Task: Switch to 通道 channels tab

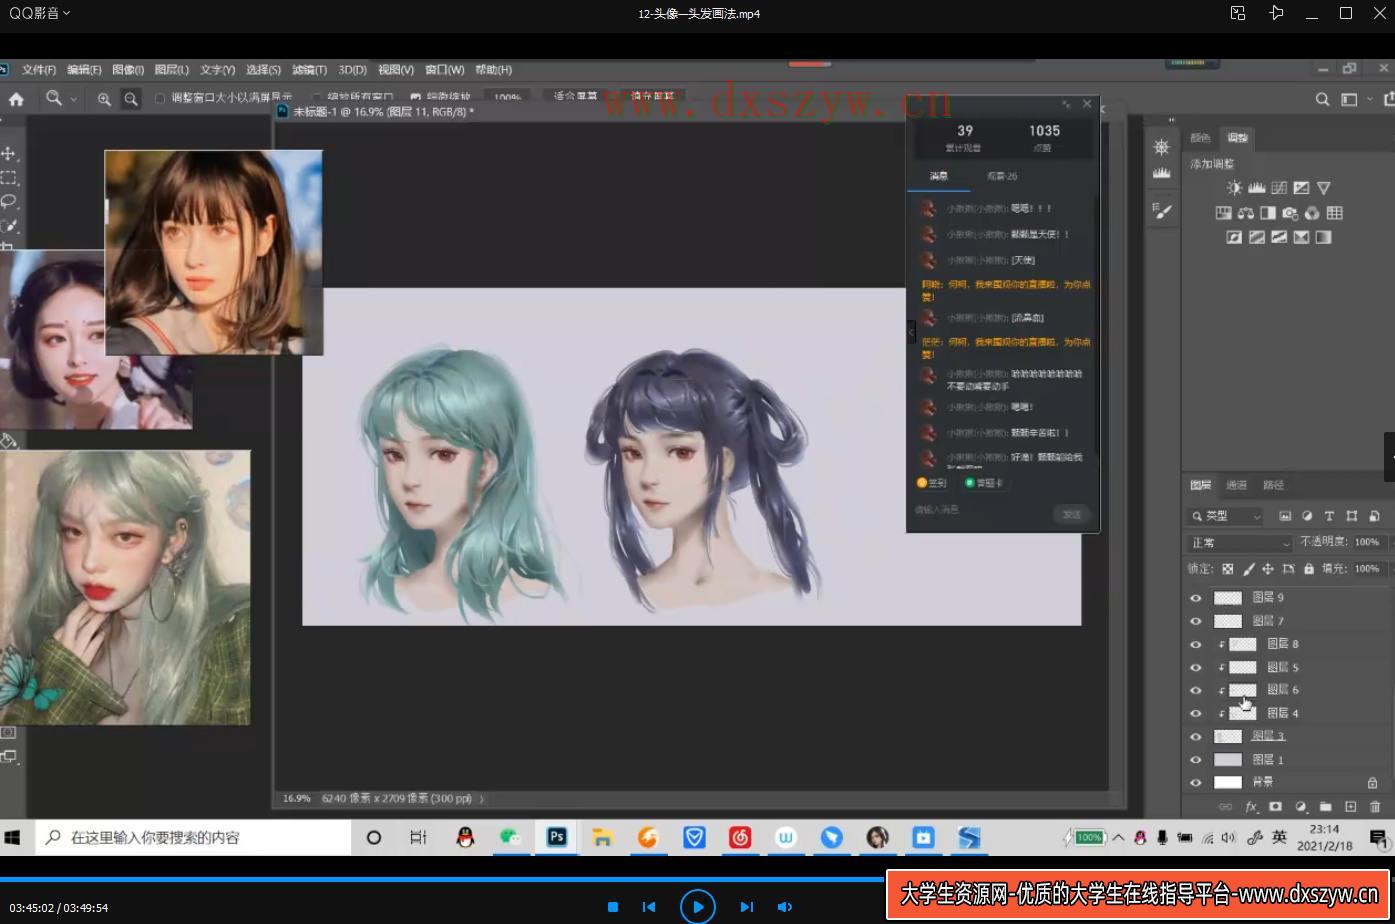Action: pos(1237,485)
